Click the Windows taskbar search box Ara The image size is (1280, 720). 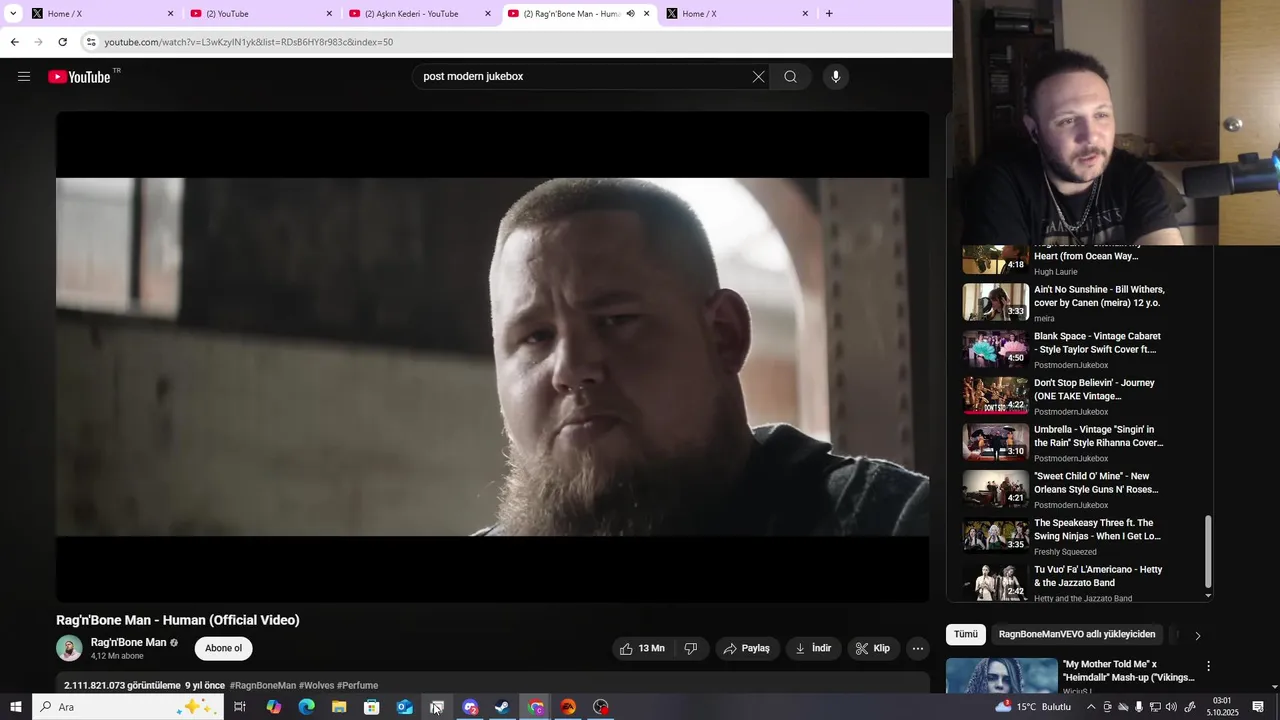pos(127,707)
